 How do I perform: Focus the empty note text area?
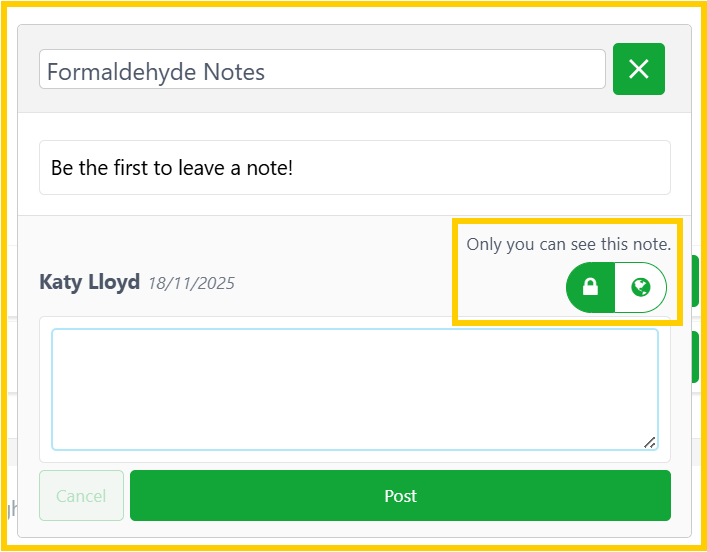[x=354, y=388]
